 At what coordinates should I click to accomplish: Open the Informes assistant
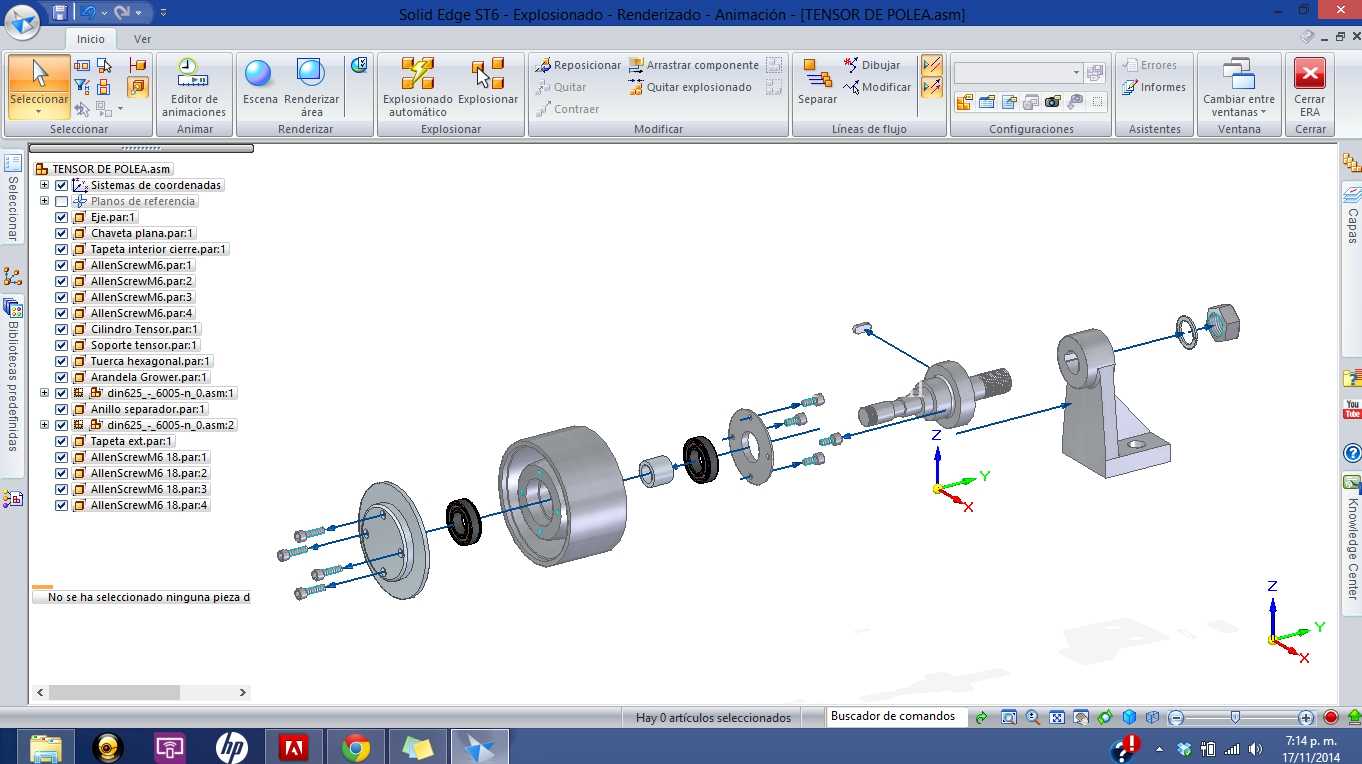(x=1153, y=87)
